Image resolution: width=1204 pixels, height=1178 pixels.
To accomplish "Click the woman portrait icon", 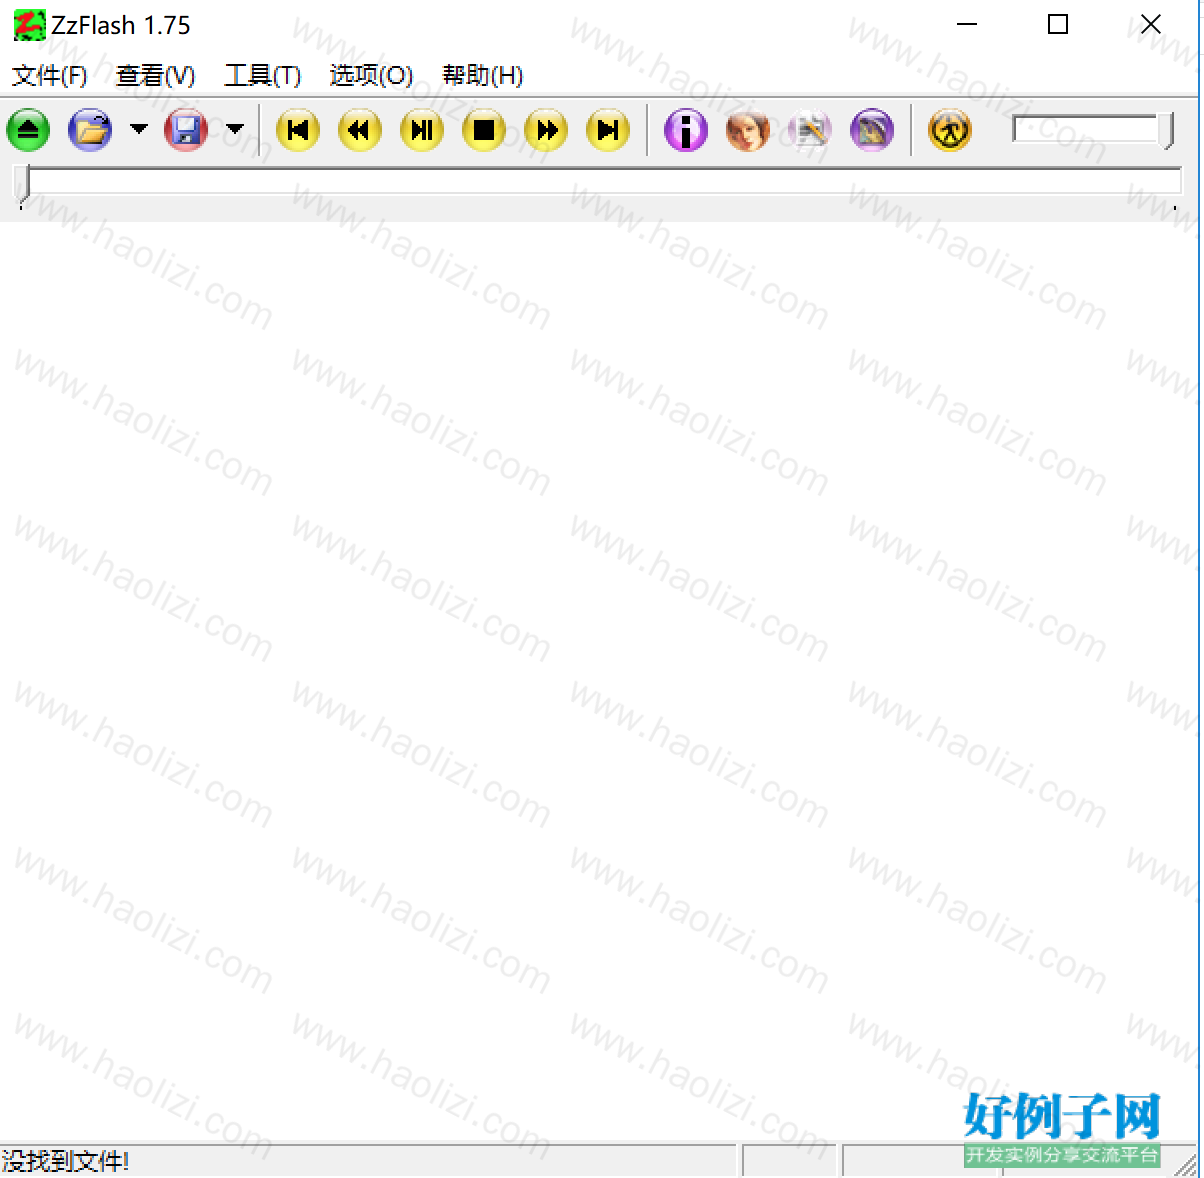I will tap(748, 130).
